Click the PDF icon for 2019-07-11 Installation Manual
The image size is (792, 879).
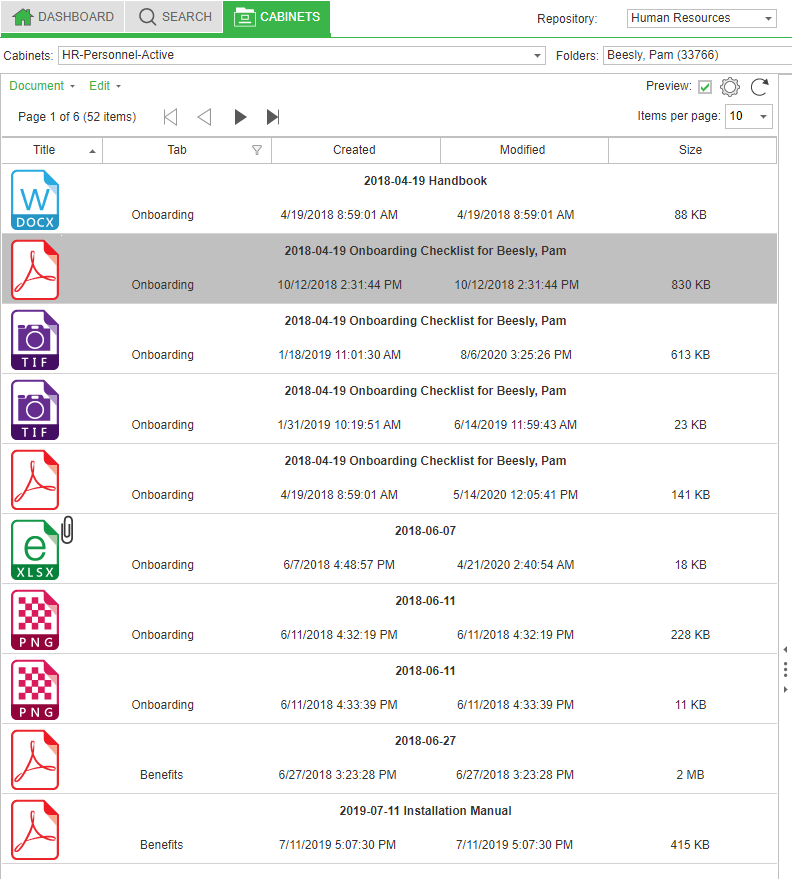35,830
